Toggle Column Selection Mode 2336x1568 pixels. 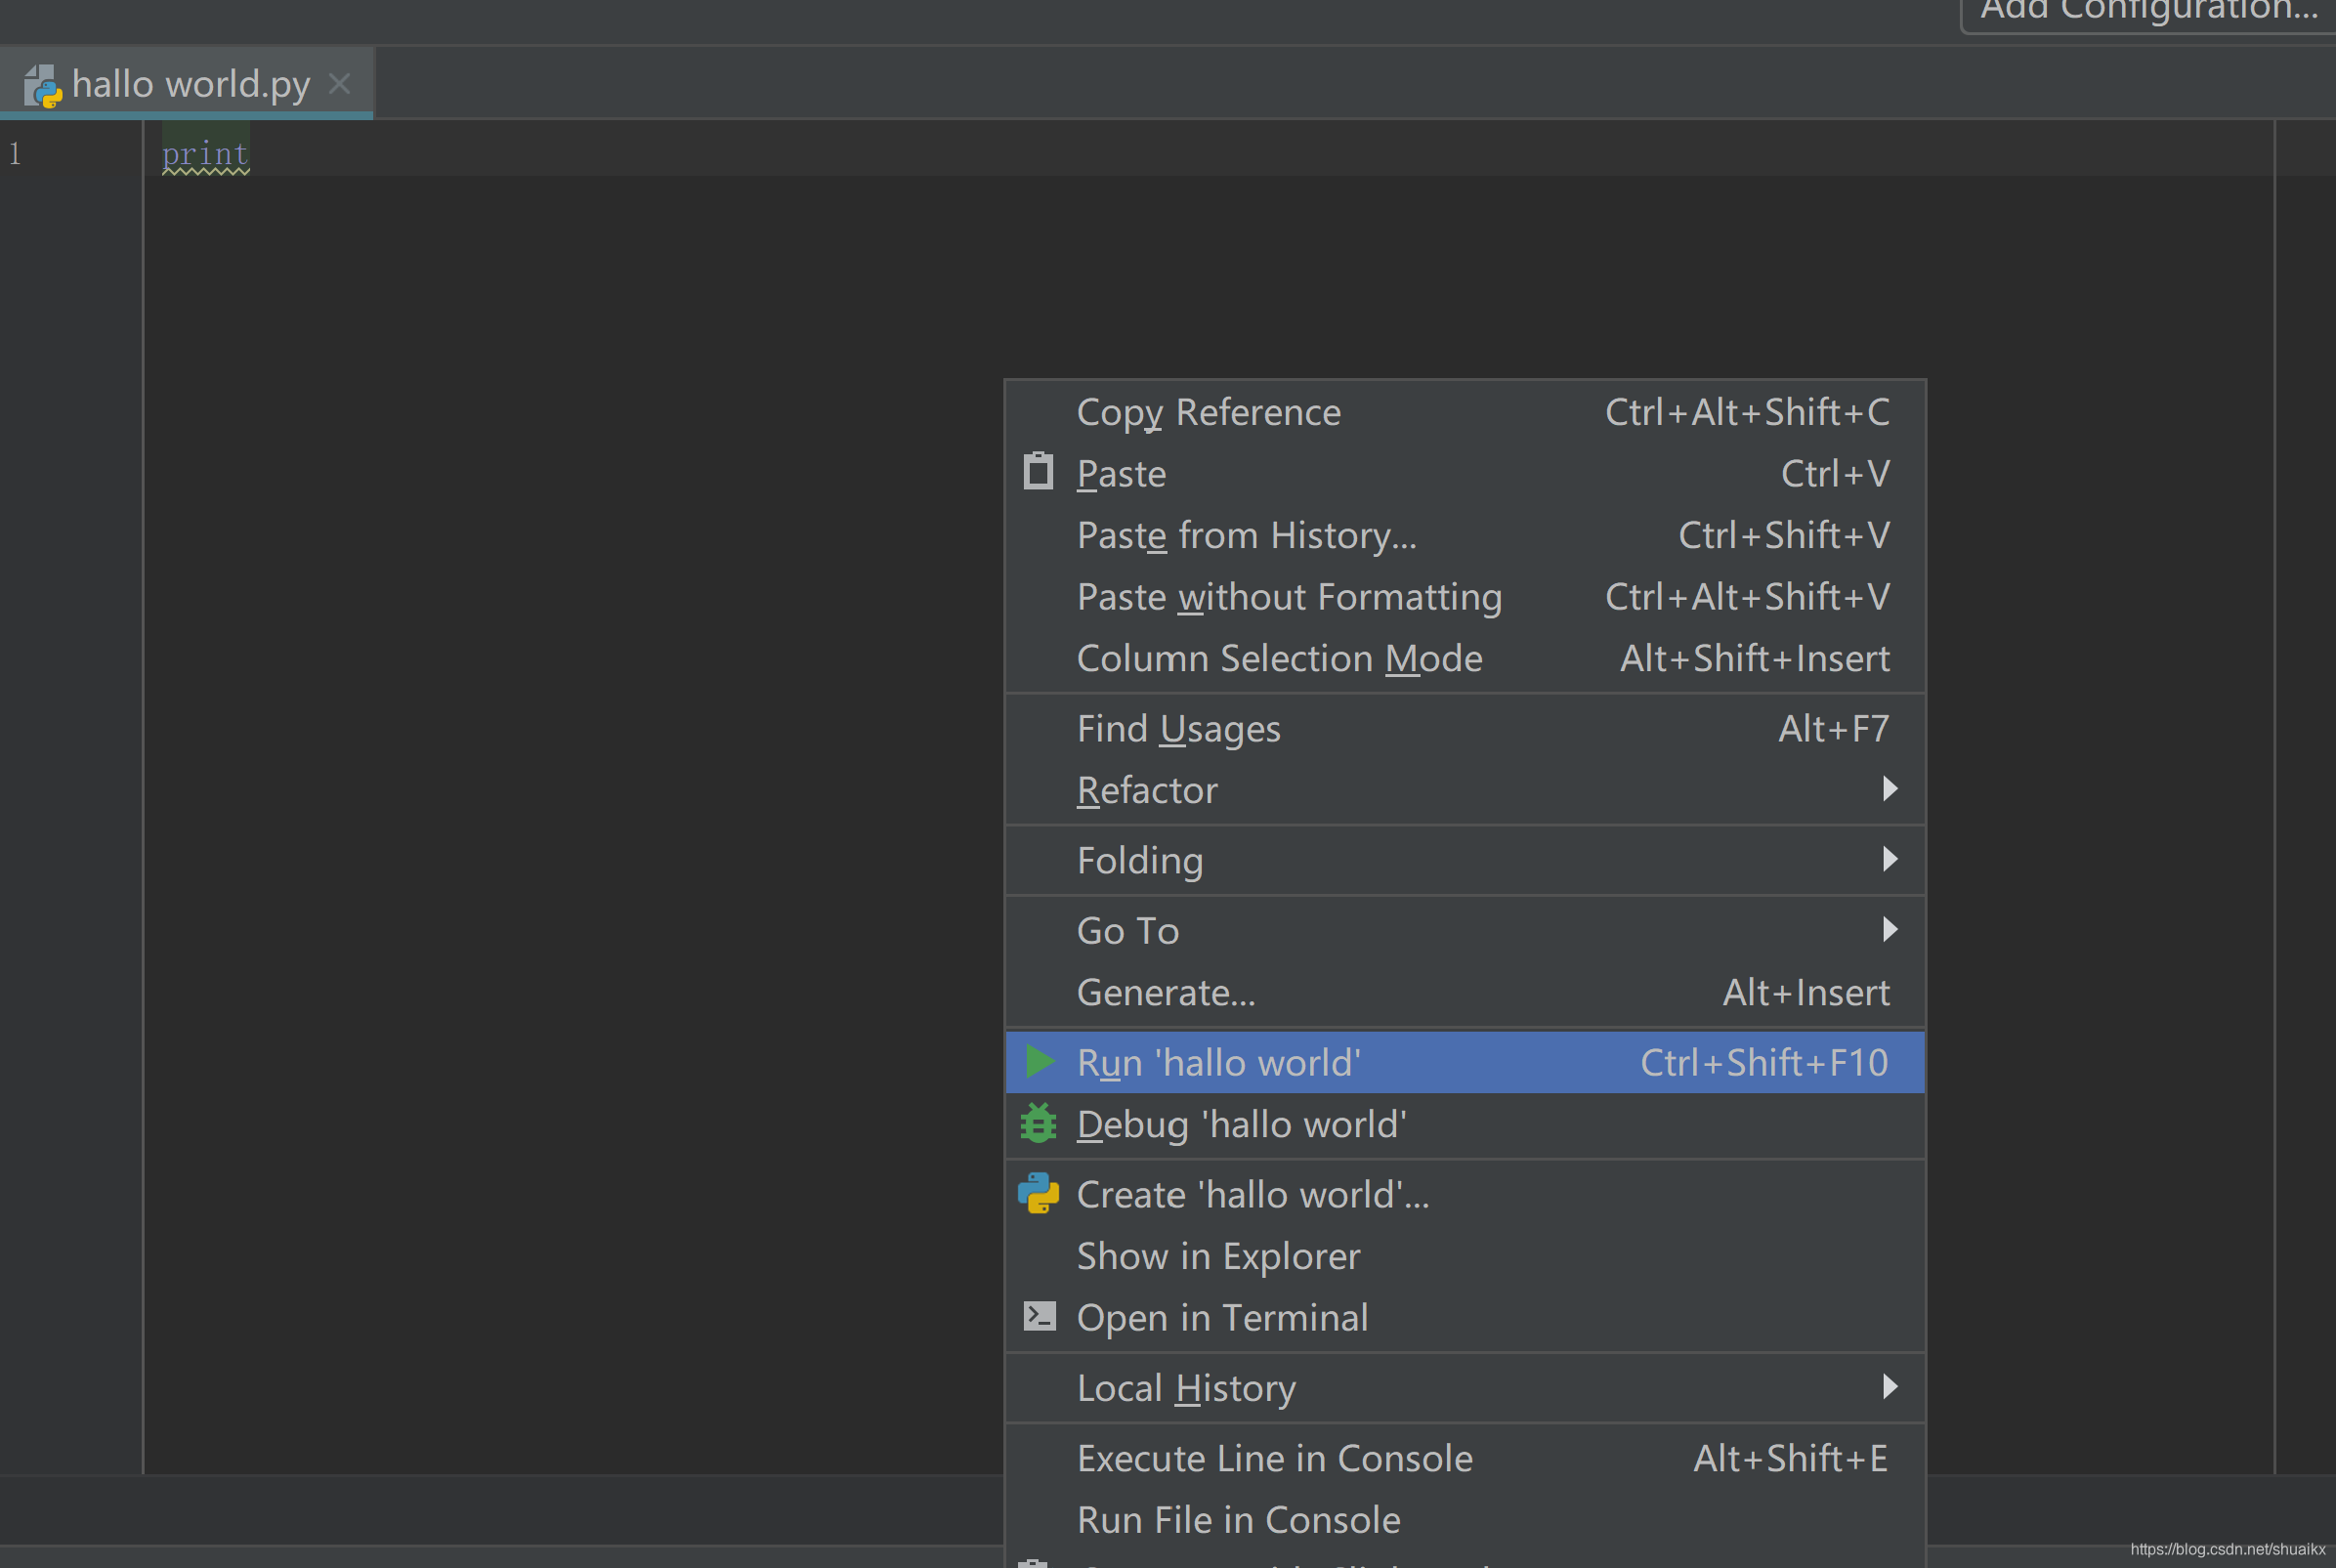1465,658
